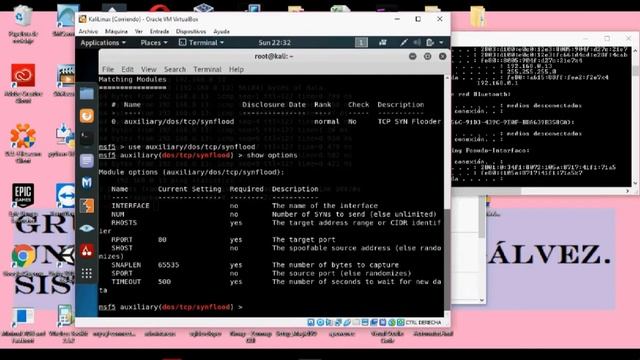Click the msf5 auxiliary prompt input line
Screen dimensions: 640x360
pyautogui.click(x=271, y=307)
